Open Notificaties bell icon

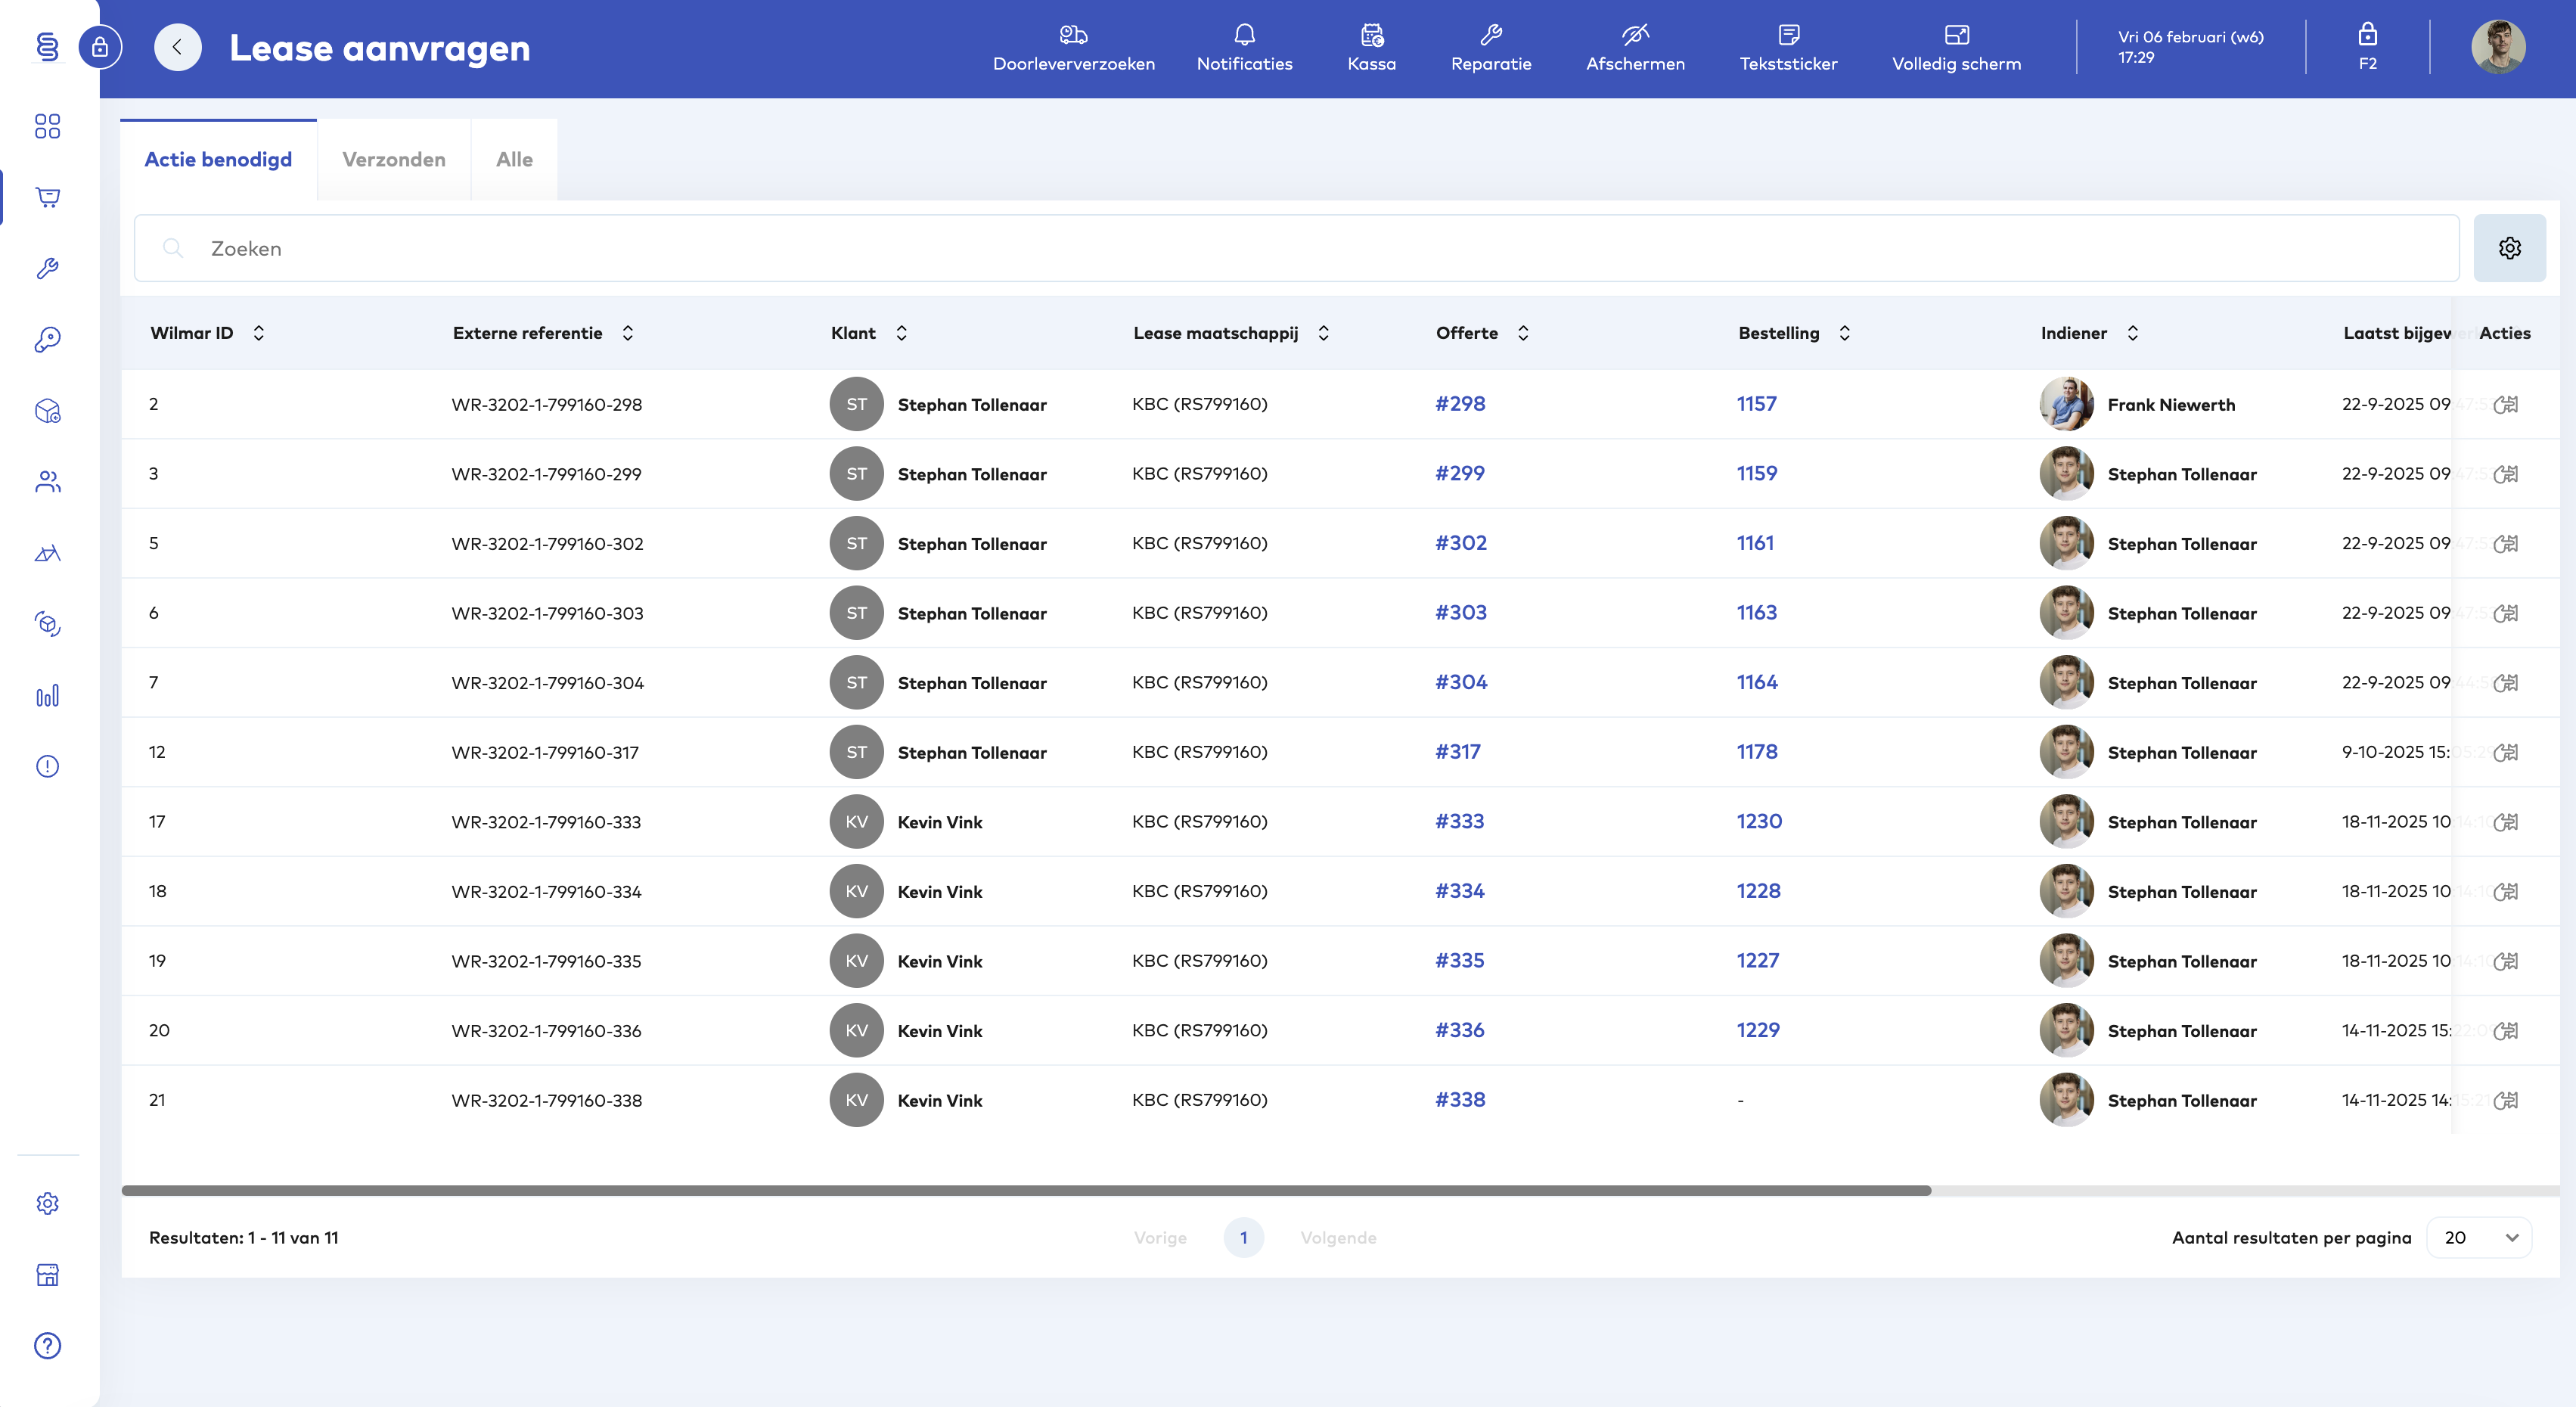(1244, 36)
